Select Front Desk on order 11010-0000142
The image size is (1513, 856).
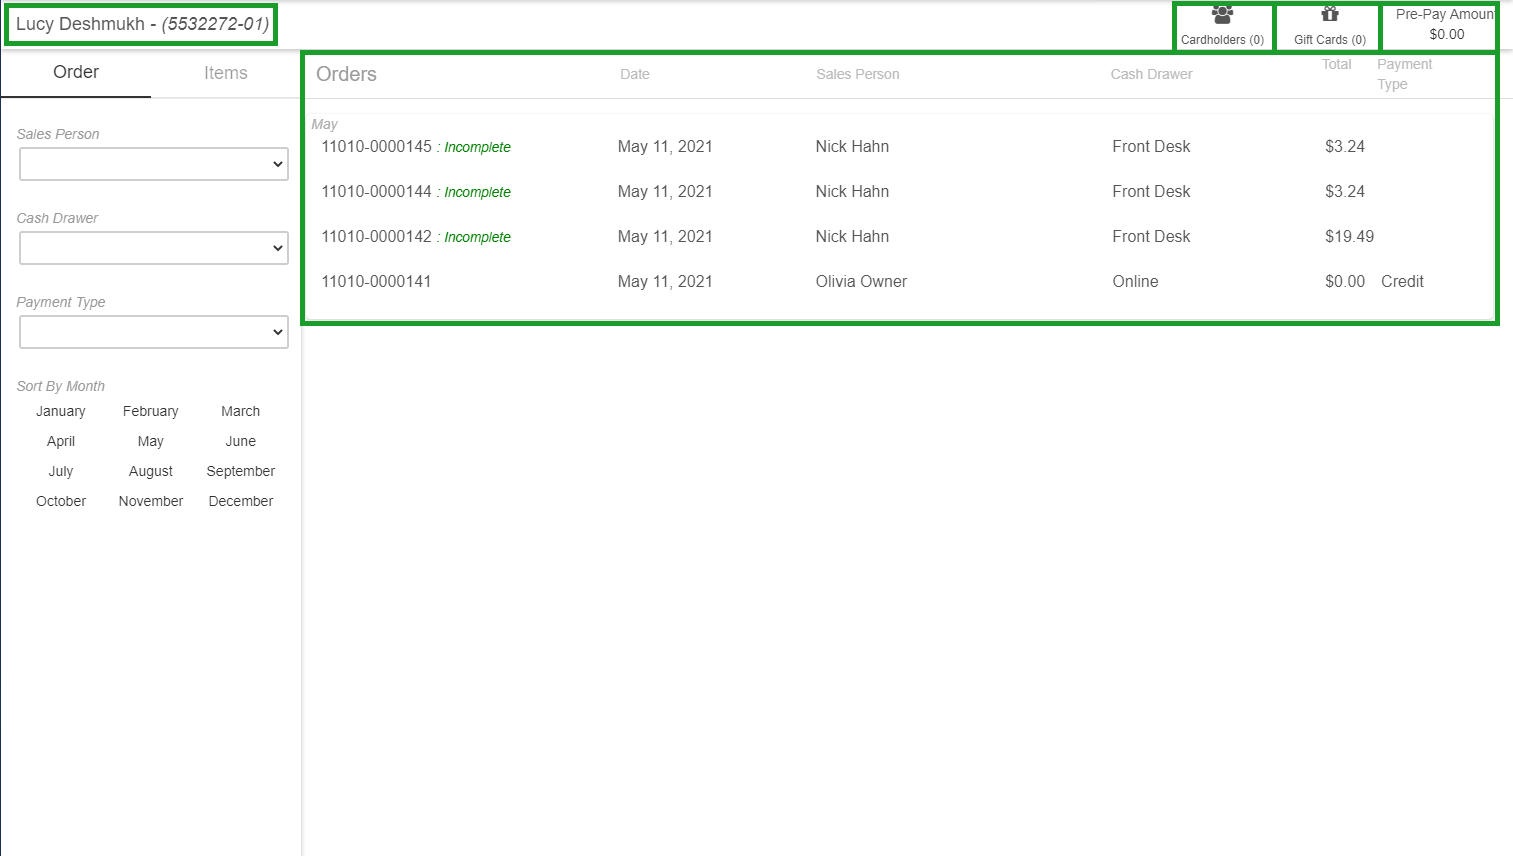coord(1151,236)
